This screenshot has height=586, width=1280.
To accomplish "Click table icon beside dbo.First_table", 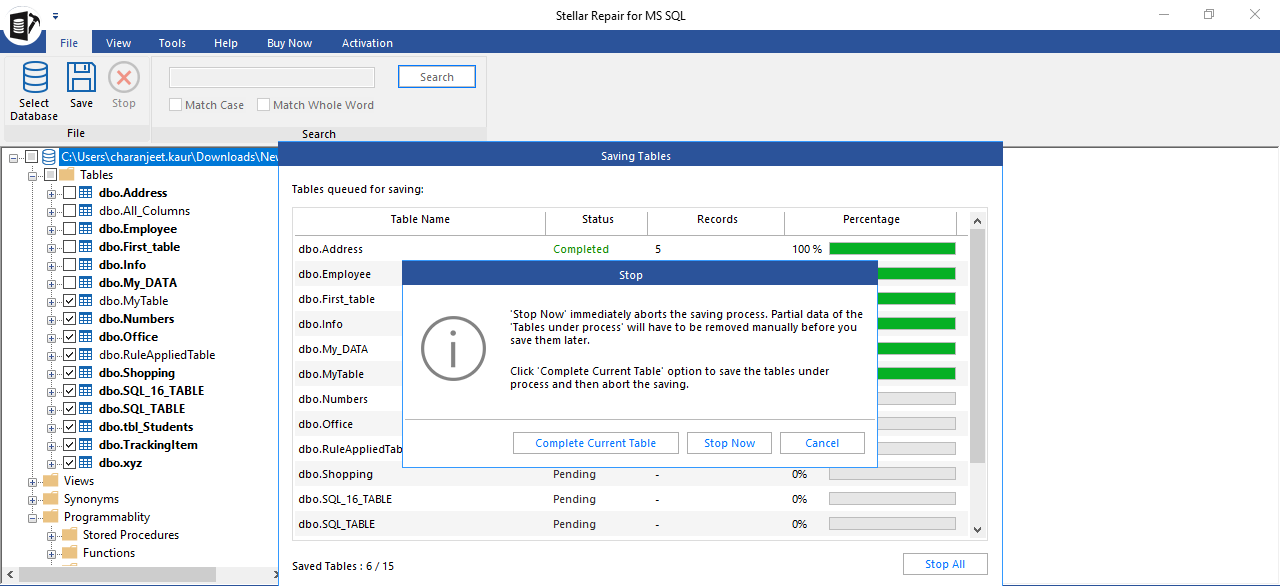I will 86,247.
